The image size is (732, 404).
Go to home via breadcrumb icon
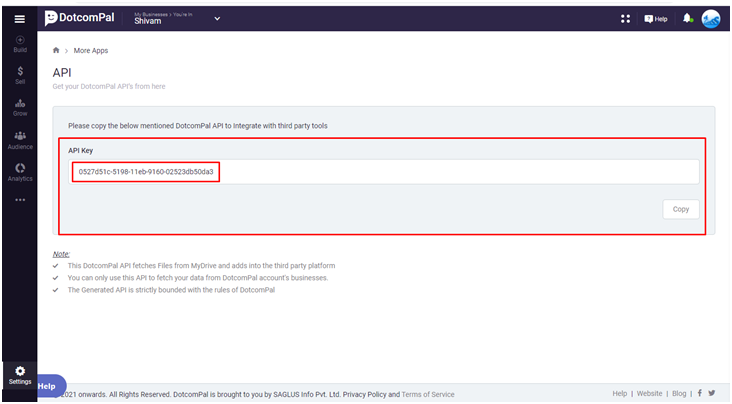[x=56, y=50]
